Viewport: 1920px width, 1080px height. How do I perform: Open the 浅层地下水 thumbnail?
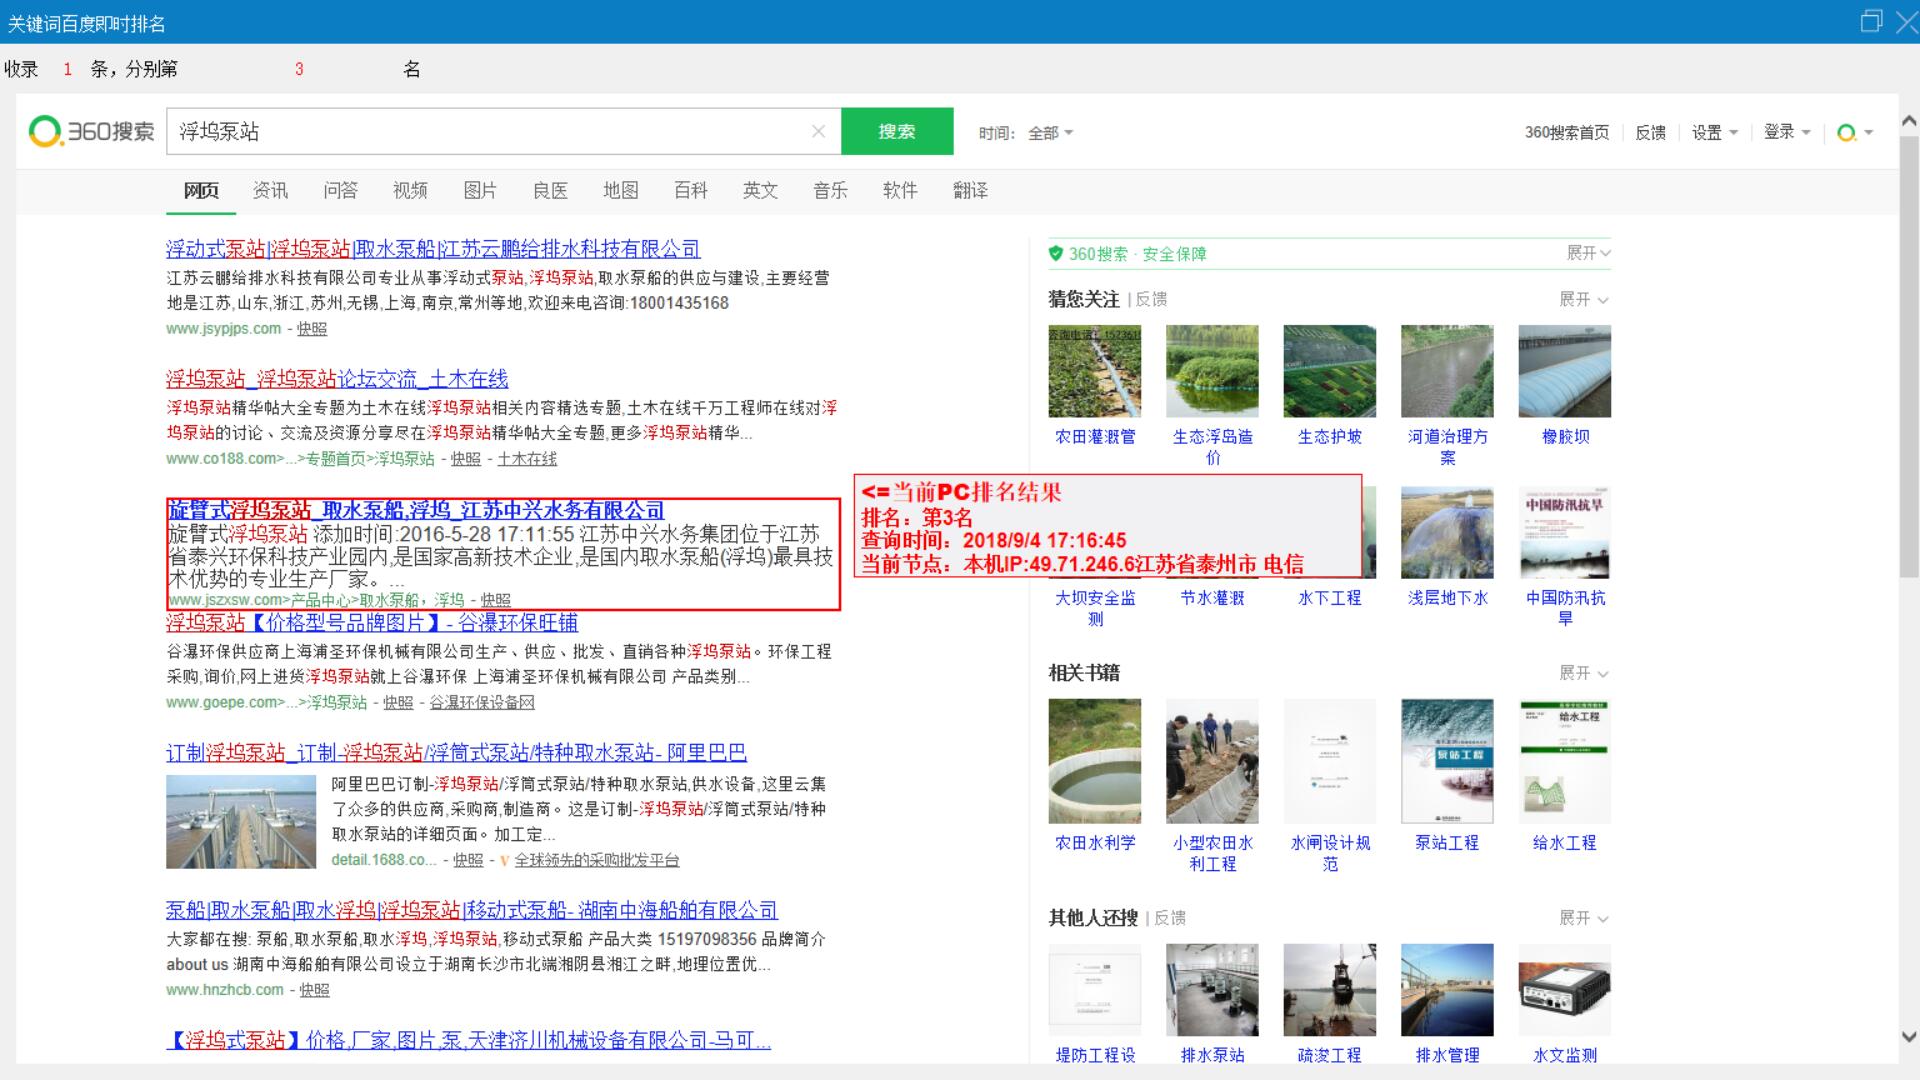(x=1447, y=532)
